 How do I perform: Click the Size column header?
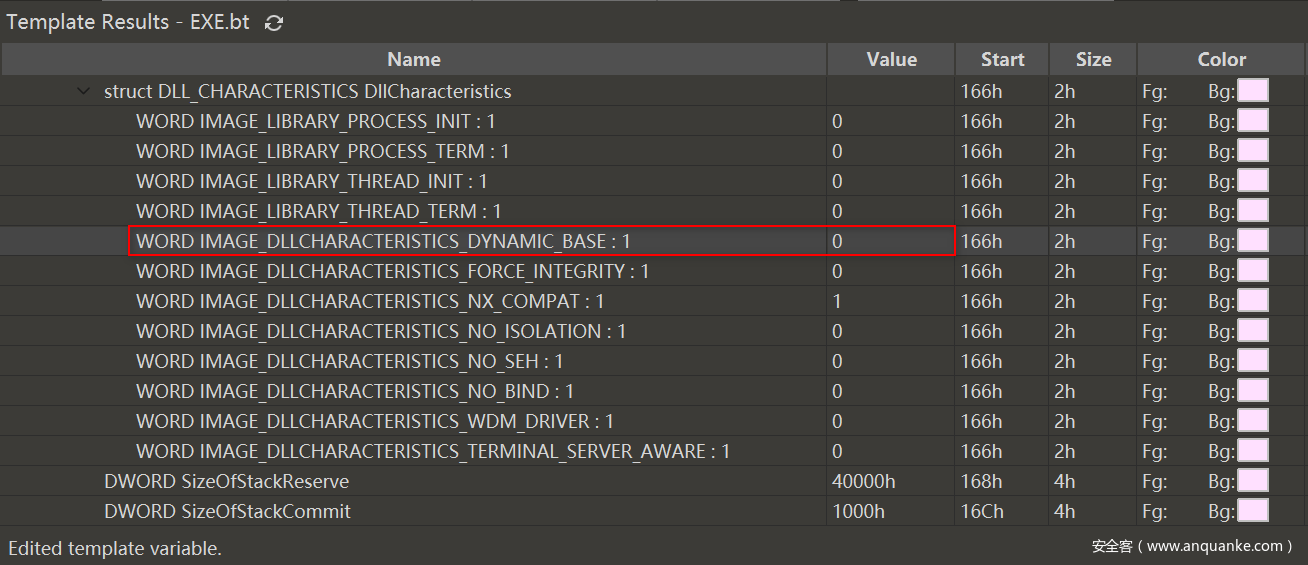1093,60
